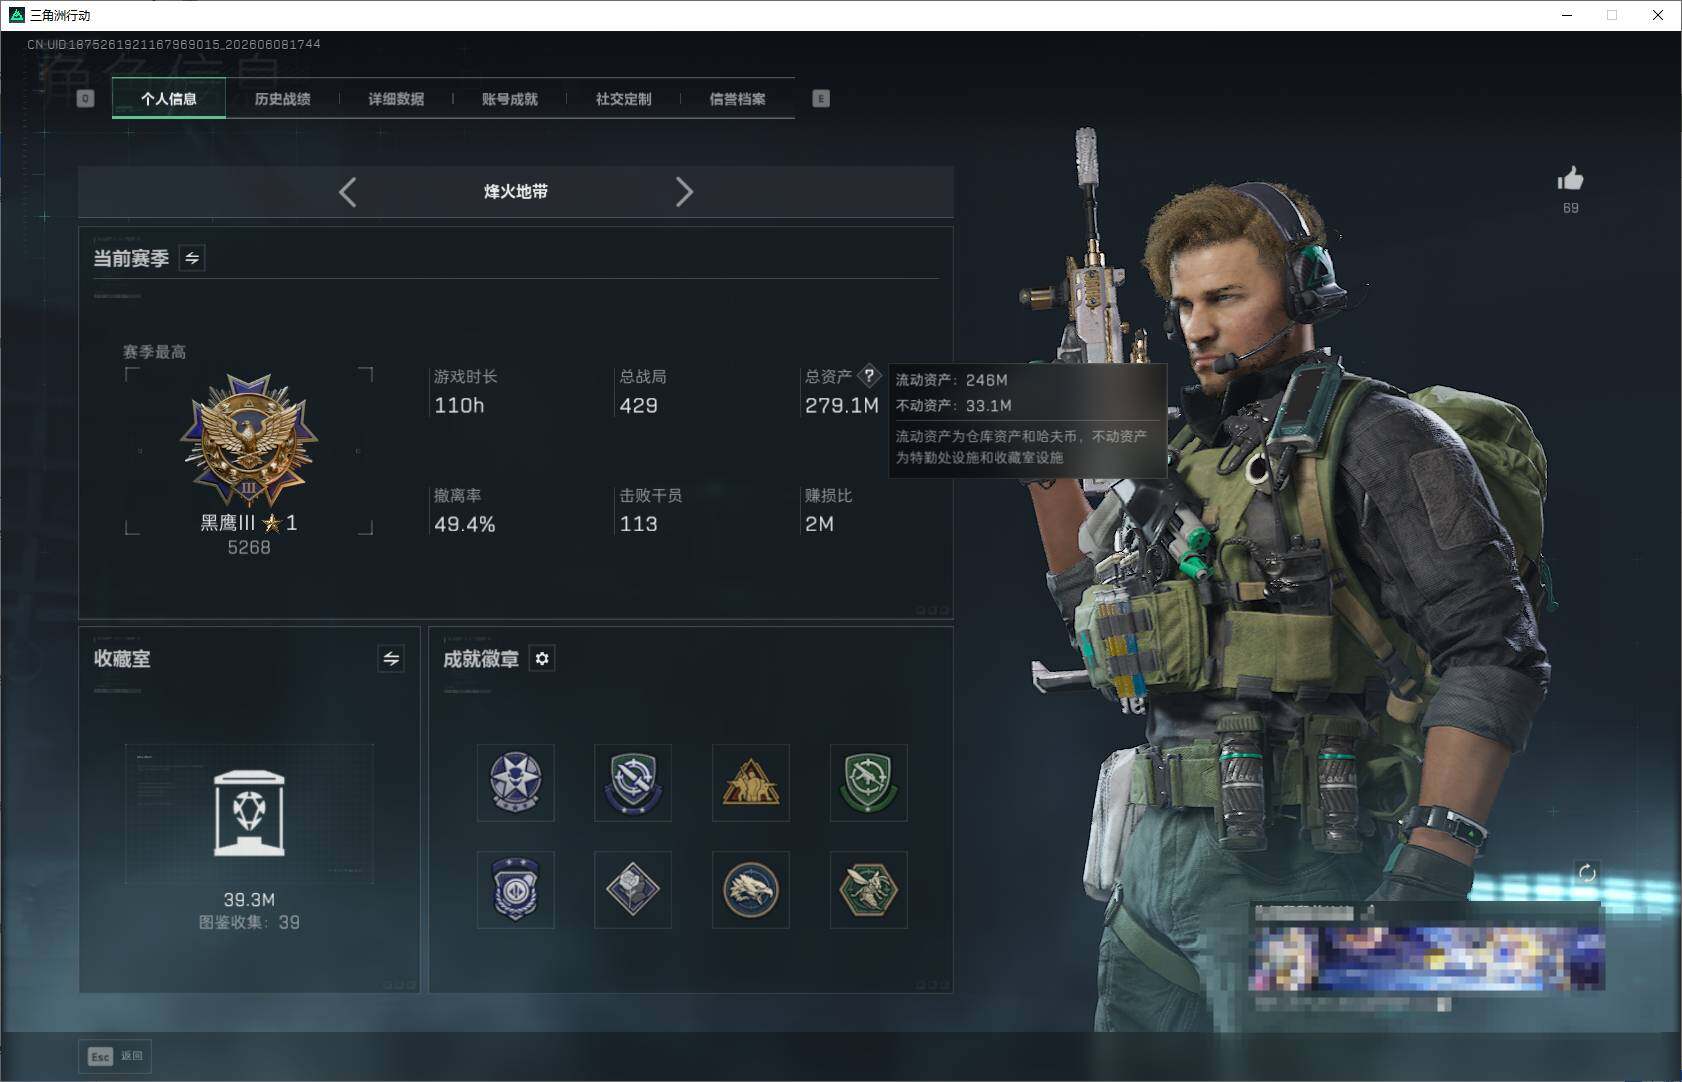Click the 不动资产: 33.1M tooltip line

click(x=954, y=405)
